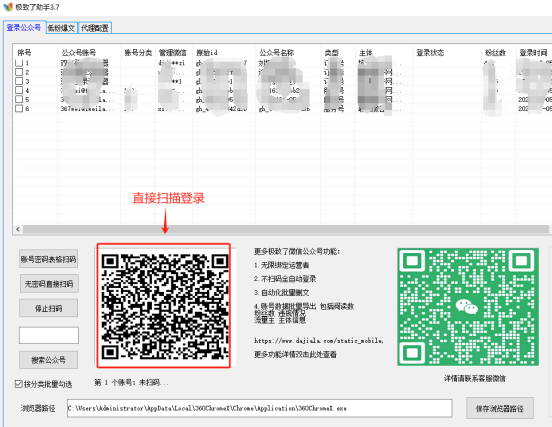Click the 2. 不扫码全自动登录 text
The width and height of the screenshot is (552, 427).
(x=285, y=279)
